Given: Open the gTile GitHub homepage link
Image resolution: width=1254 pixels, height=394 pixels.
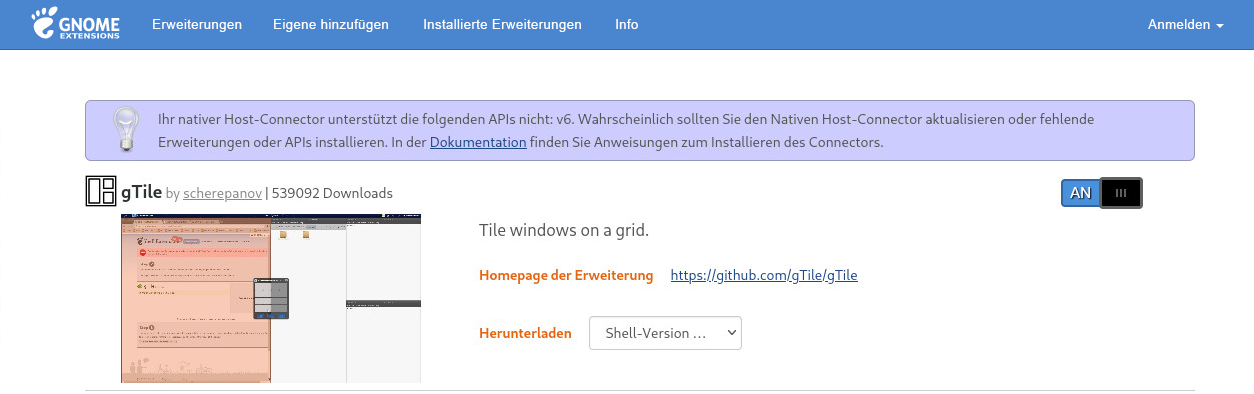Looking at the screenshot, I should [x=764, y=275].
